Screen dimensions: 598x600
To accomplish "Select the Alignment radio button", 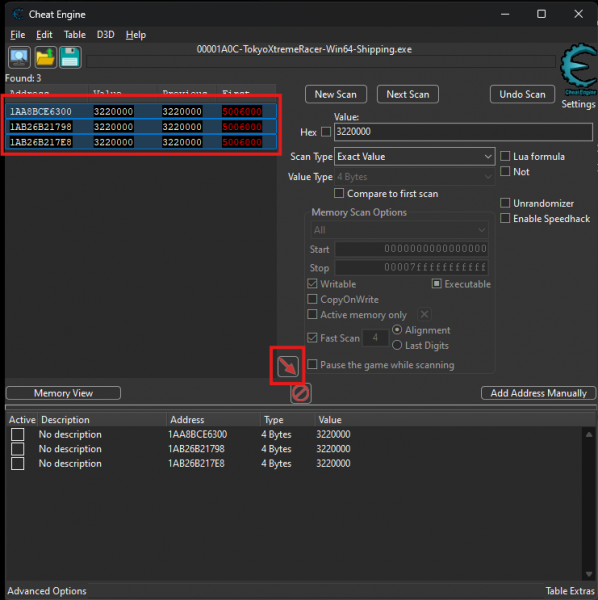I will point(397,329).
